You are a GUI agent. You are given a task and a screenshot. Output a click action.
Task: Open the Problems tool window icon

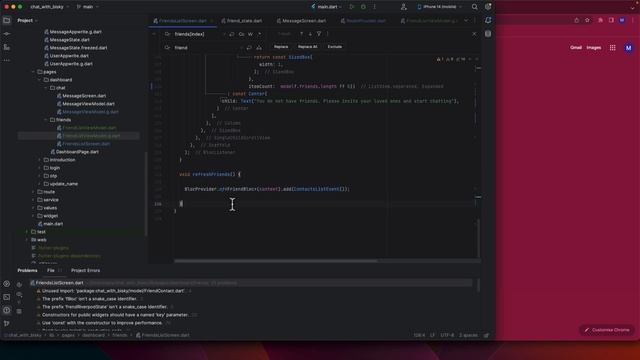7,310
